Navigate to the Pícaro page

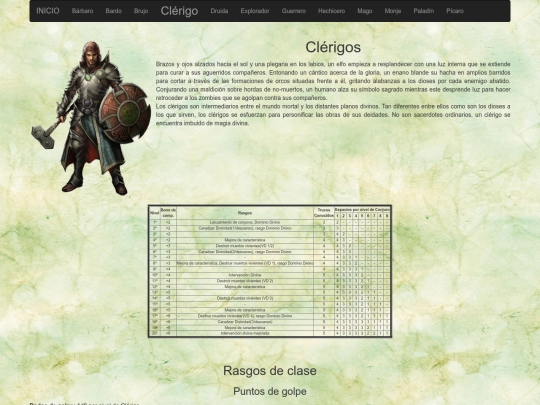455,11
